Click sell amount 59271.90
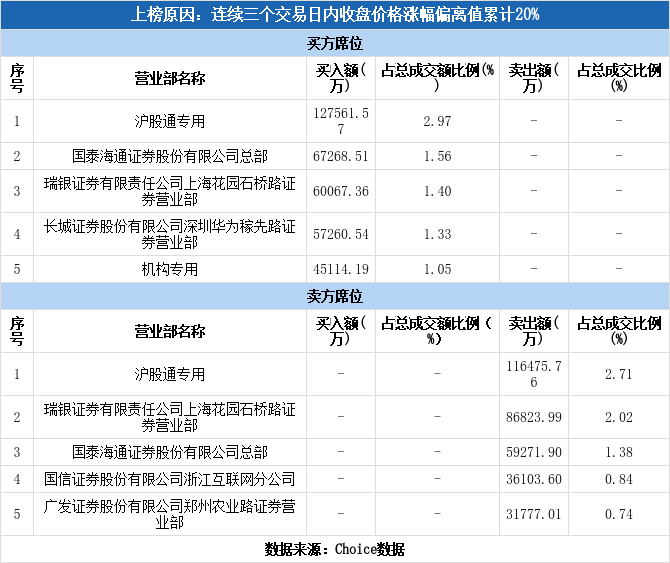Screen dimensions: 670x563 click(x=534, y=452)
